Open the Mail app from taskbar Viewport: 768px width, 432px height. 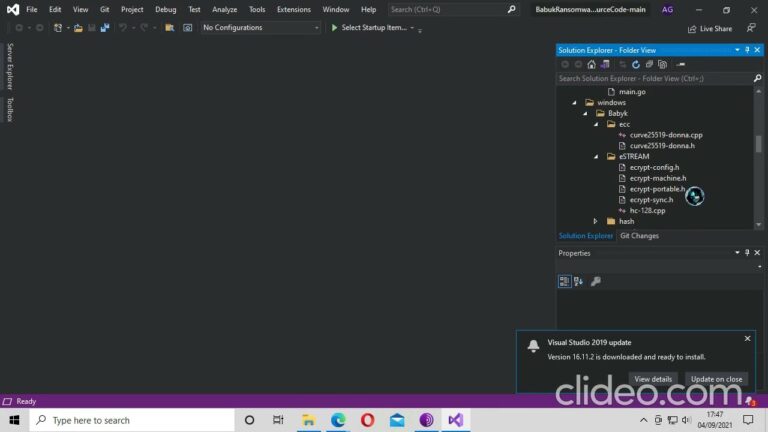click(x=397, y=420)
